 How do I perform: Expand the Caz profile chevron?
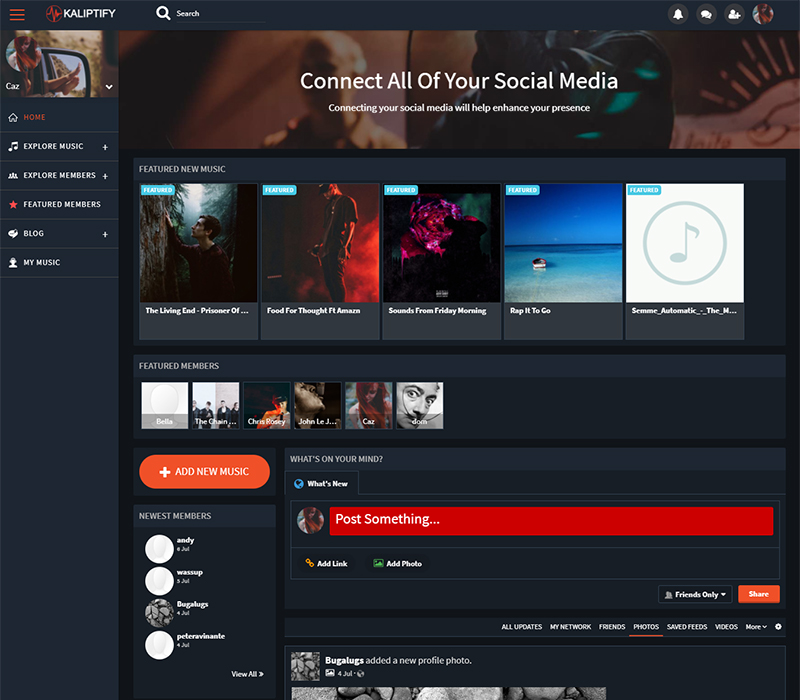(x=109, y=87)
